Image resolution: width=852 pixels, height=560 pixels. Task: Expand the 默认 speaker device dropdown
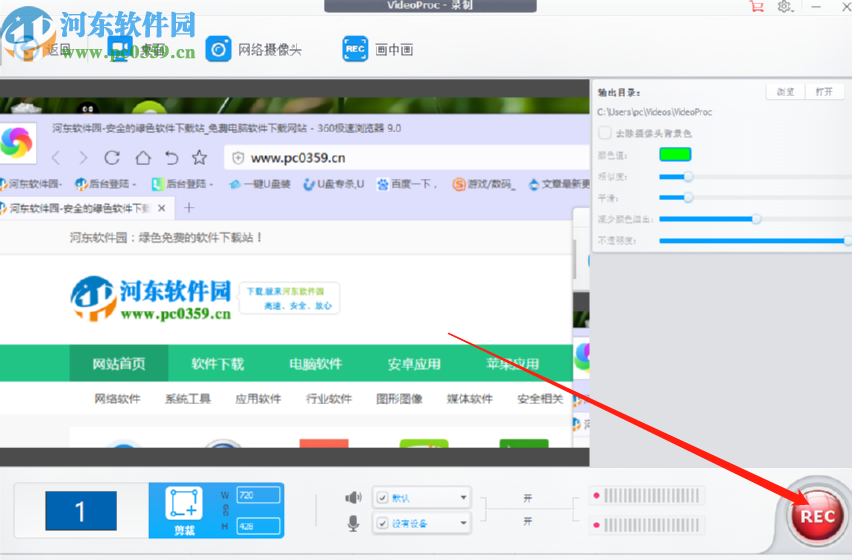point(463,498)
